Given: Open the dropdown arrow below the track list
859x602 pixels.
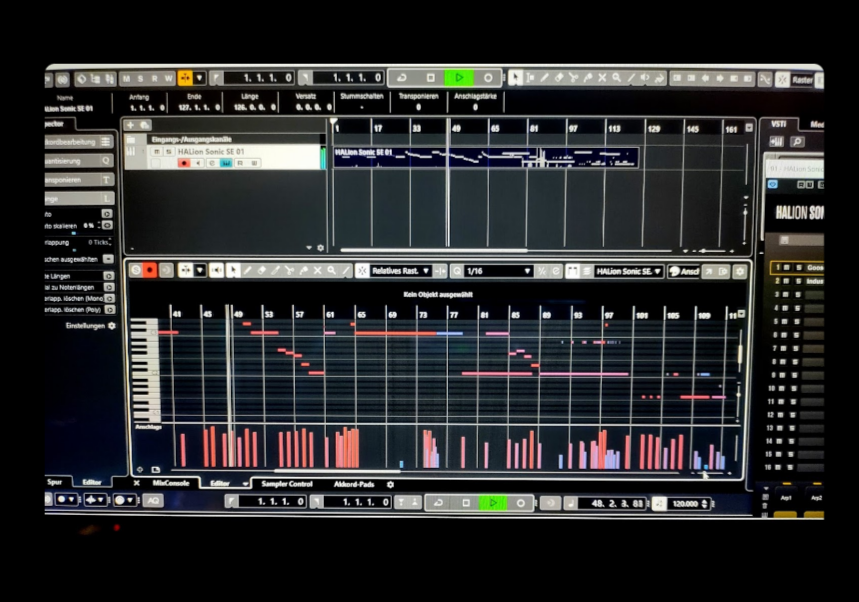Looking at the screenshot, I should click(309, 248).
